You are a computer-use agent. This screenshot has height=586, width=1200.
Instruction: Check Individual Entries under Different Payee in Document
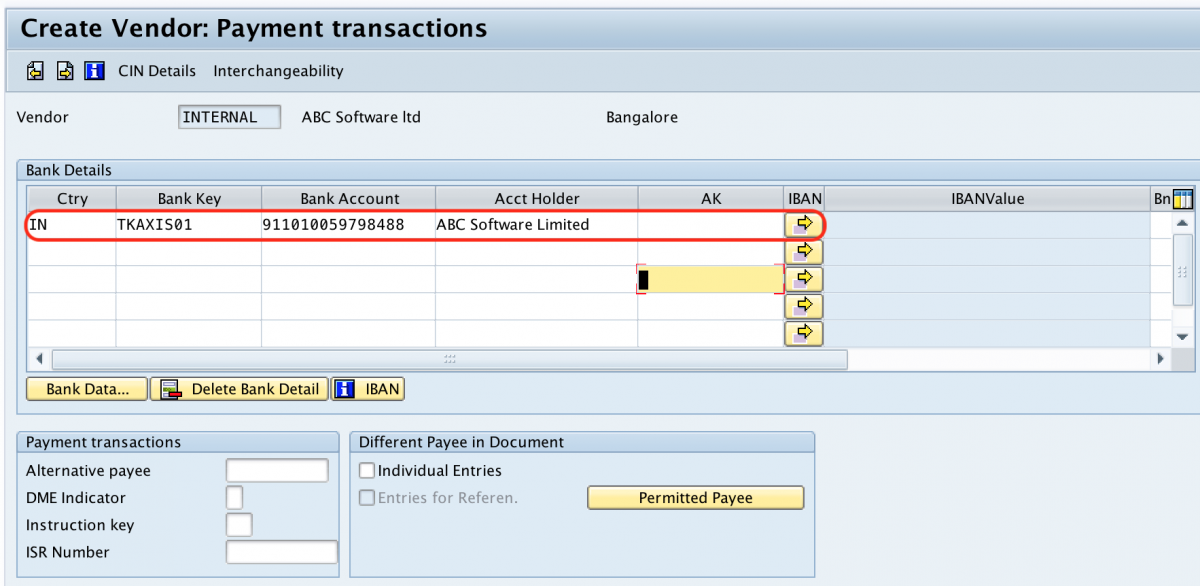click(367, 470)
